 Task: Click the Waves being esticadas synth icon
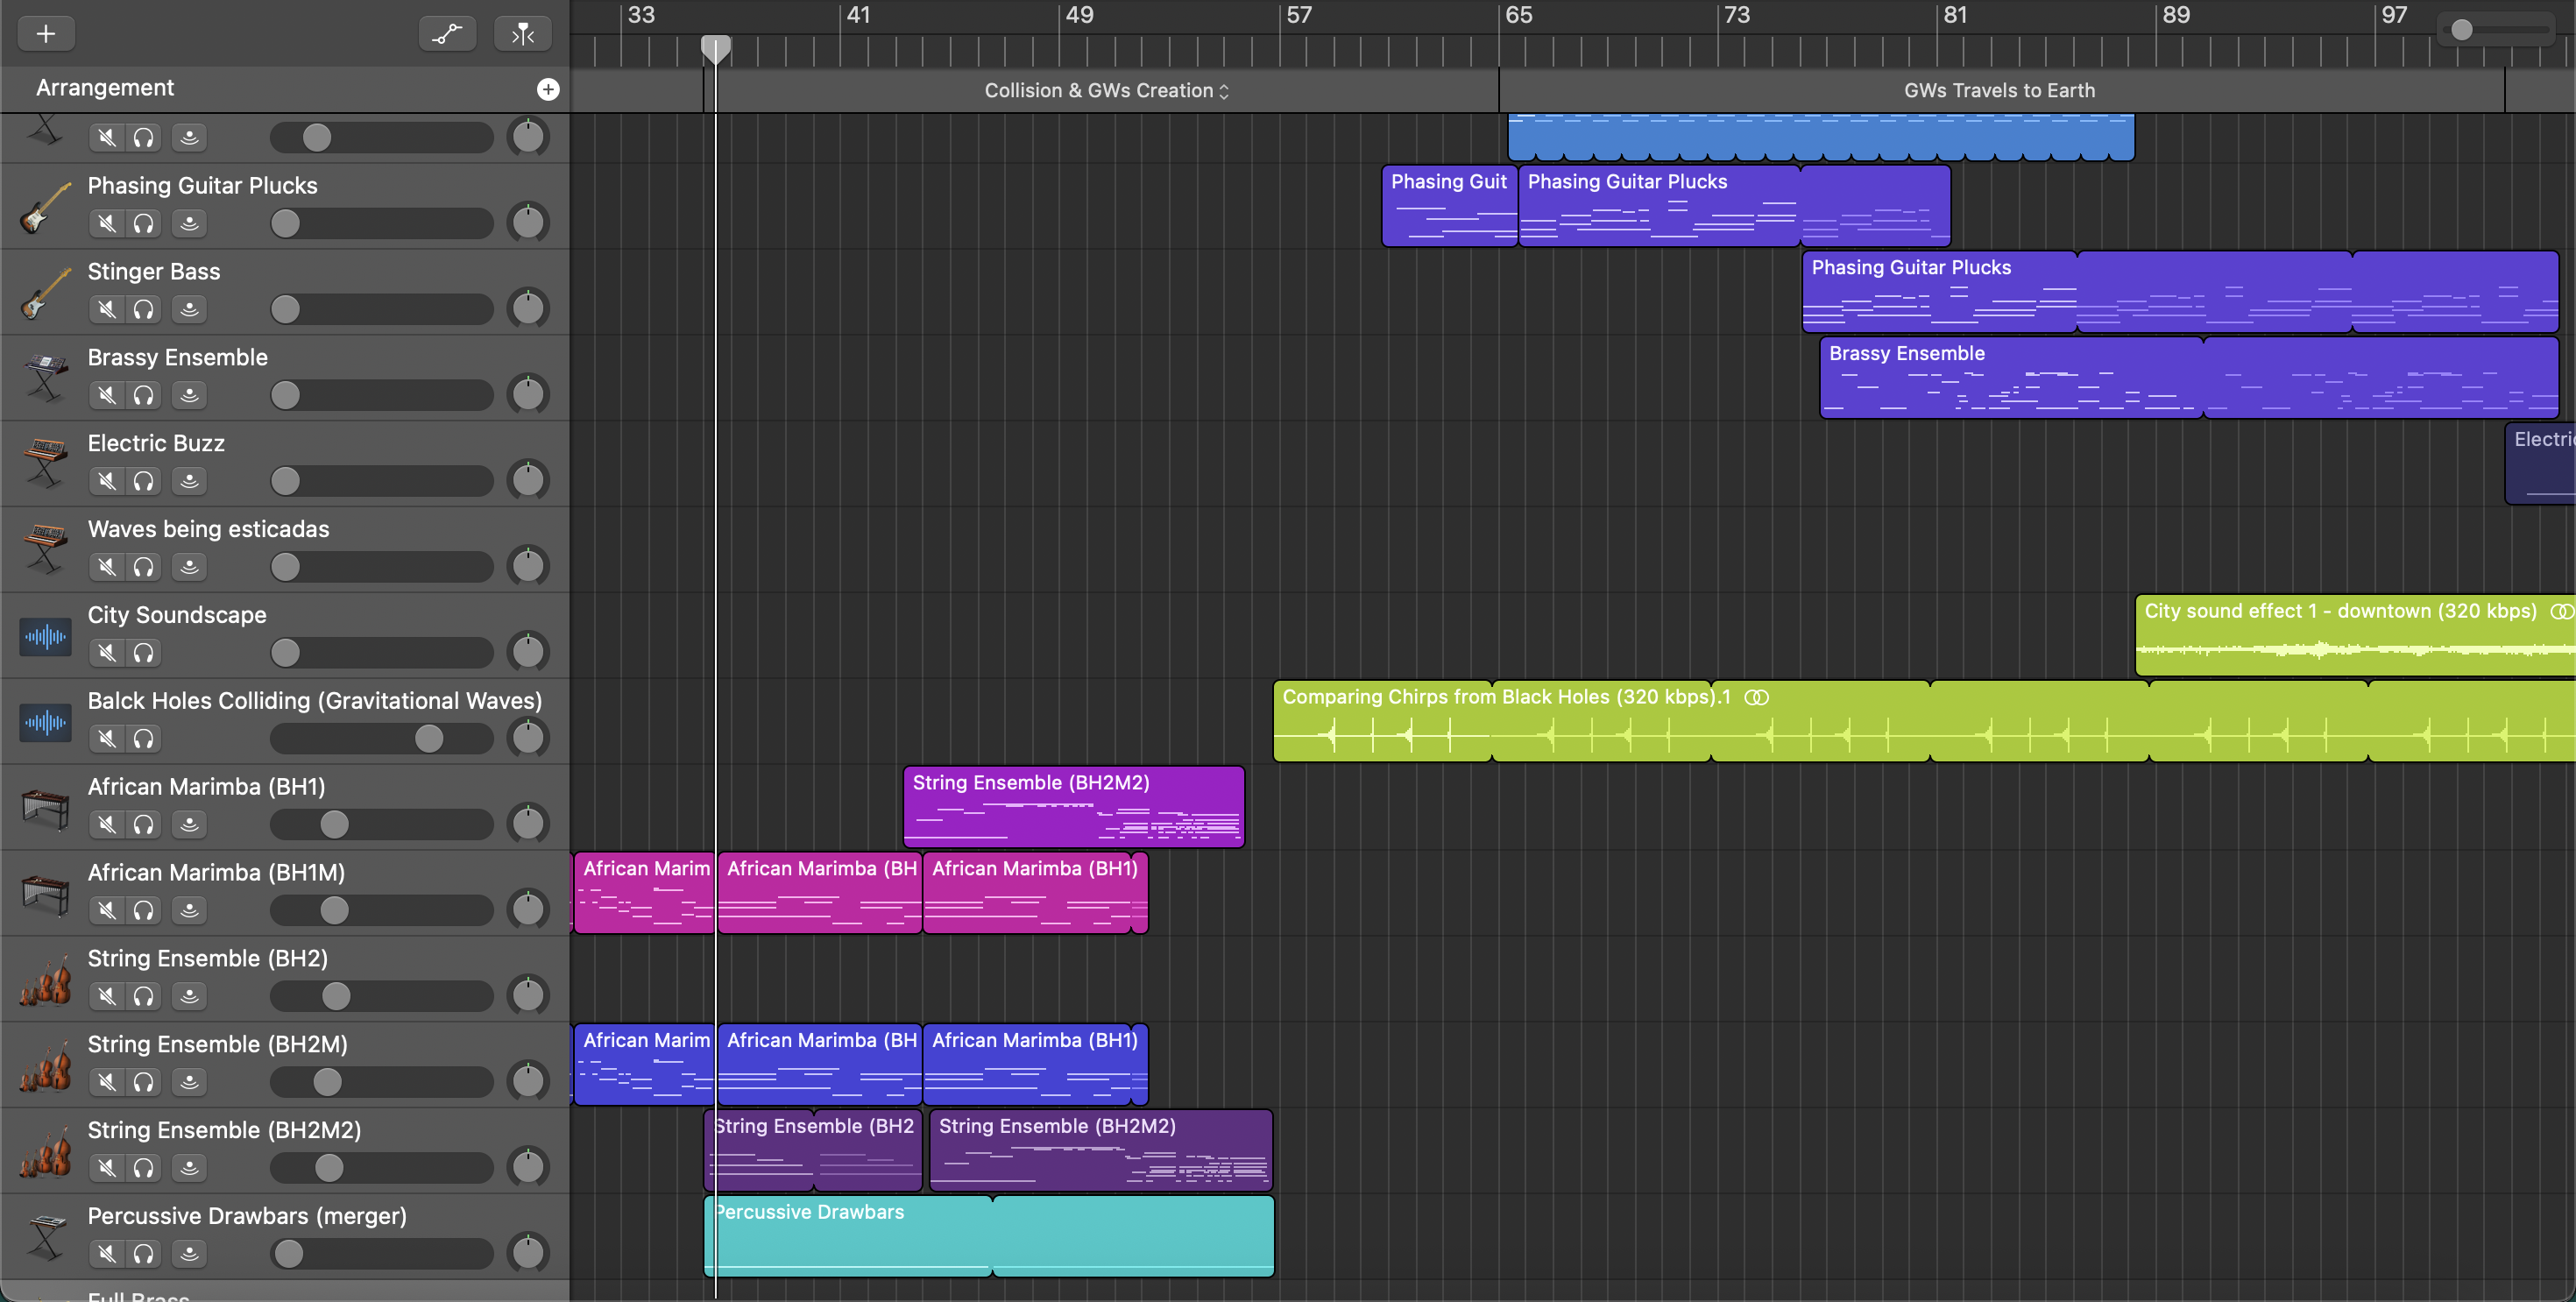point(44,550)
